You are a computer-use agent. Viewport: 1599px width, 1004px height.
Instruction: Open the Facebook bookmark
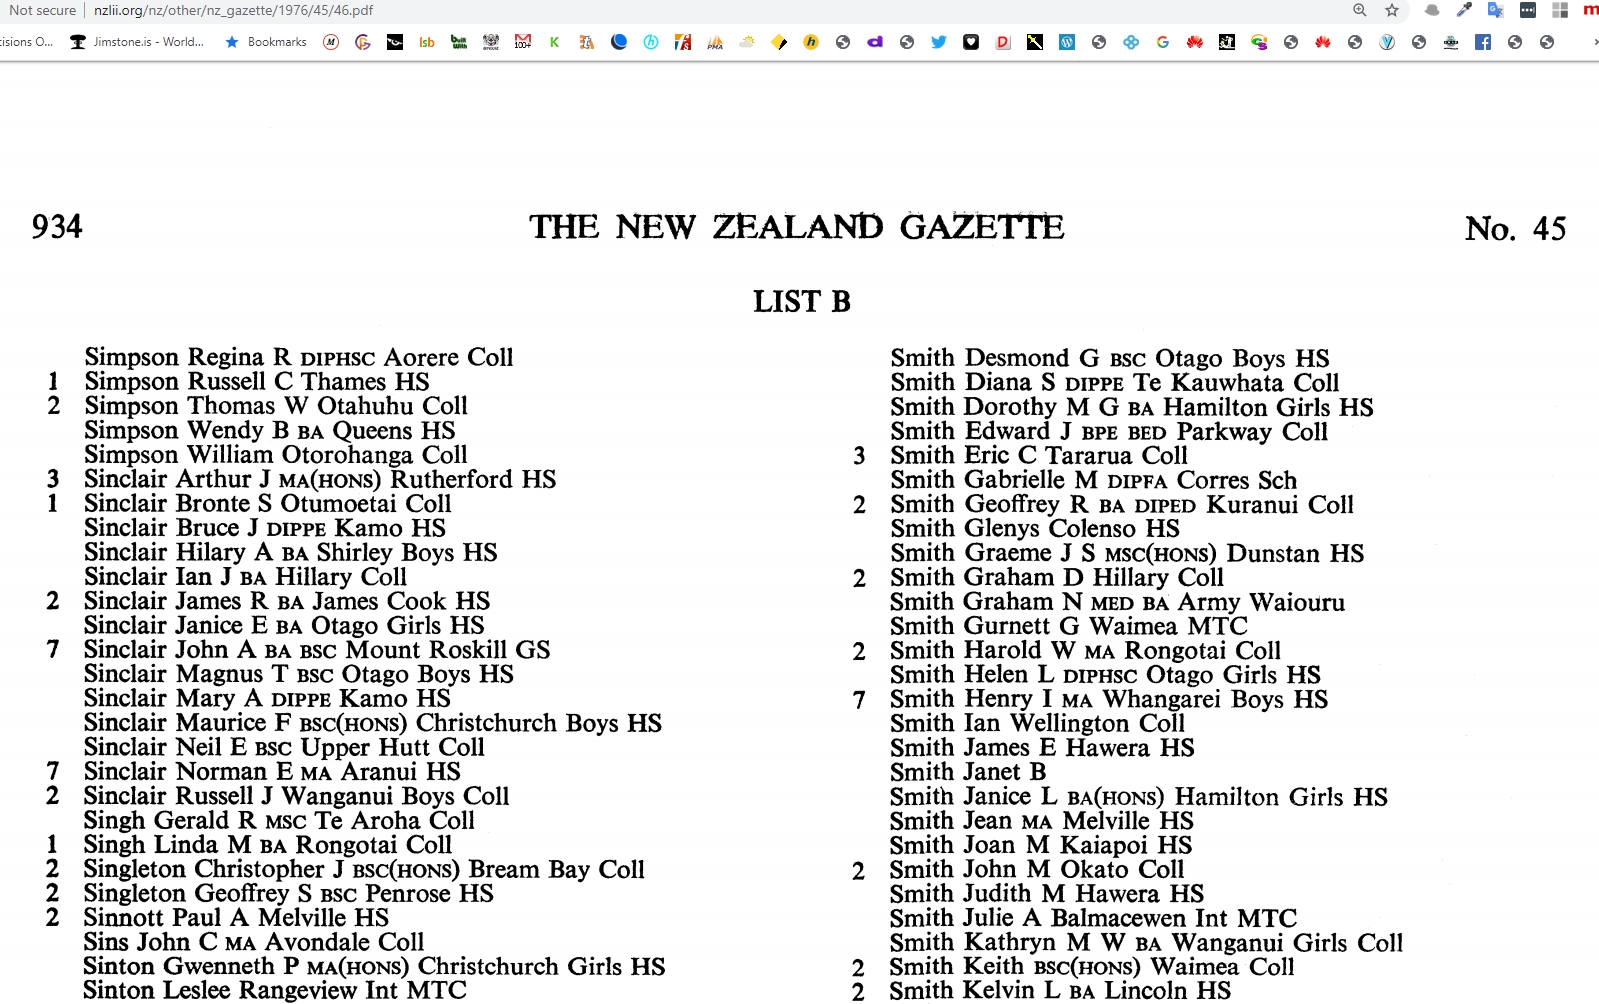pos(1482,42)
